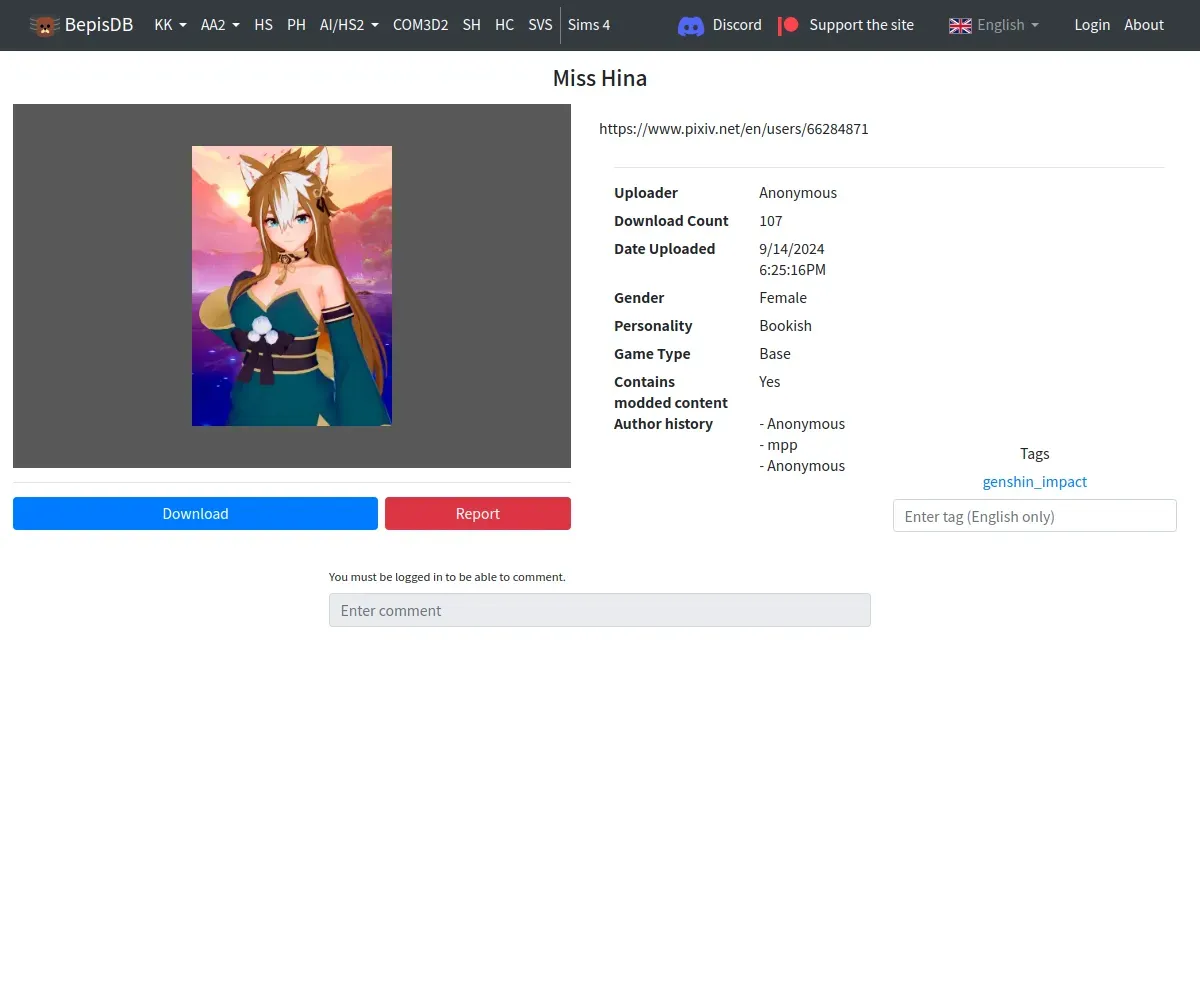The image size is (1200, 1000).
Task: Click the mpp author history entry
Action: click(x=779, y=445)
